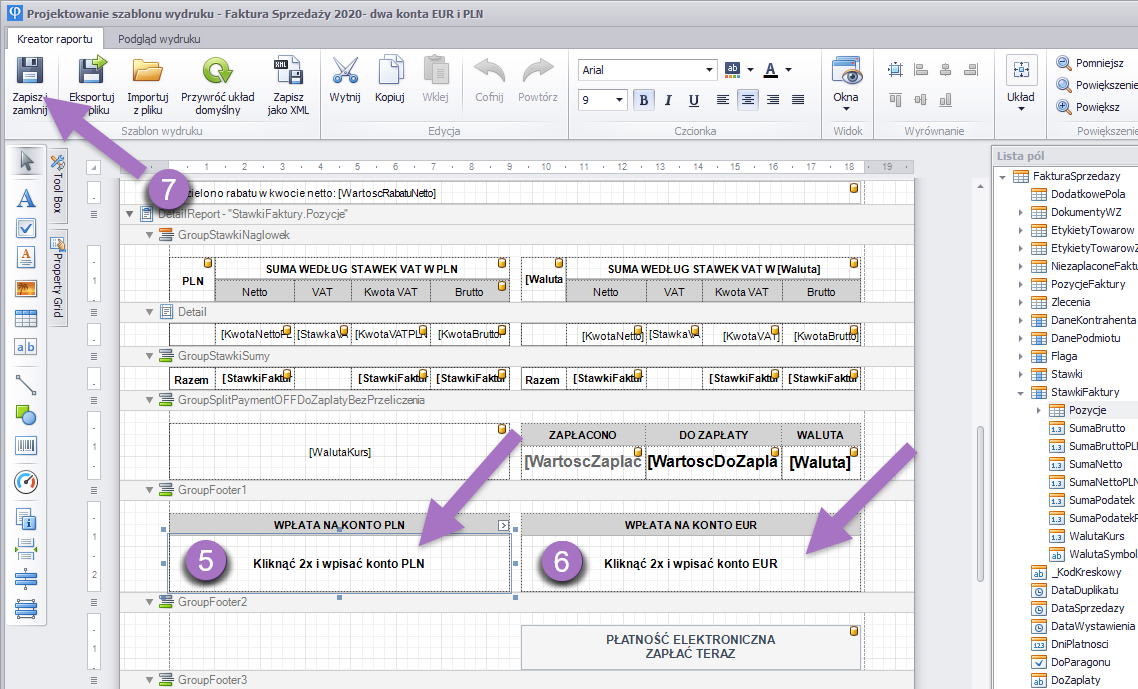The height and width of the screenshot is (689, 1138).
Task: Click Pomniejsz zoom out button
Action: point(1090,63)
